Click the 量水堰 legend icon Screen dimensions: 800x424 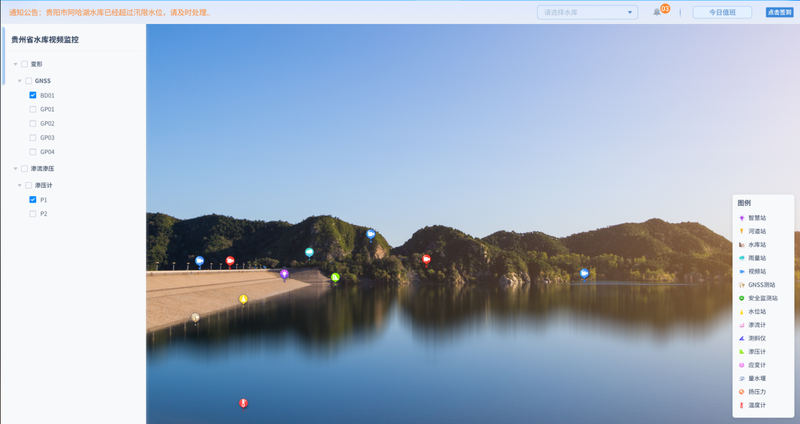point(742,379)
